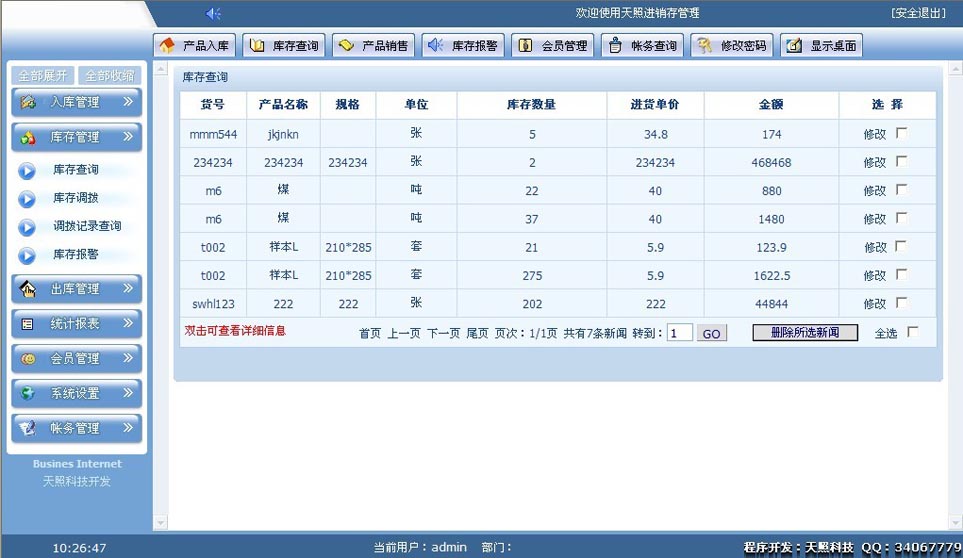Open the 调拨记录查询 sidebar submenu item
Viewport: 963px width, 558px height.
[x=87, y=226]
